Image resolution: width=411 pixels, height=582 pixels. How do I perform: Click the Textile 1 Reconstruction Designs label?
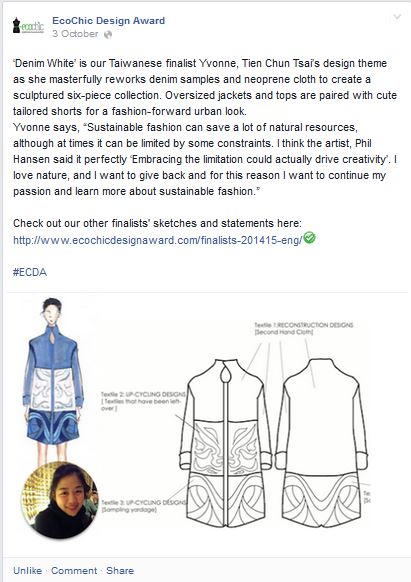303,328
